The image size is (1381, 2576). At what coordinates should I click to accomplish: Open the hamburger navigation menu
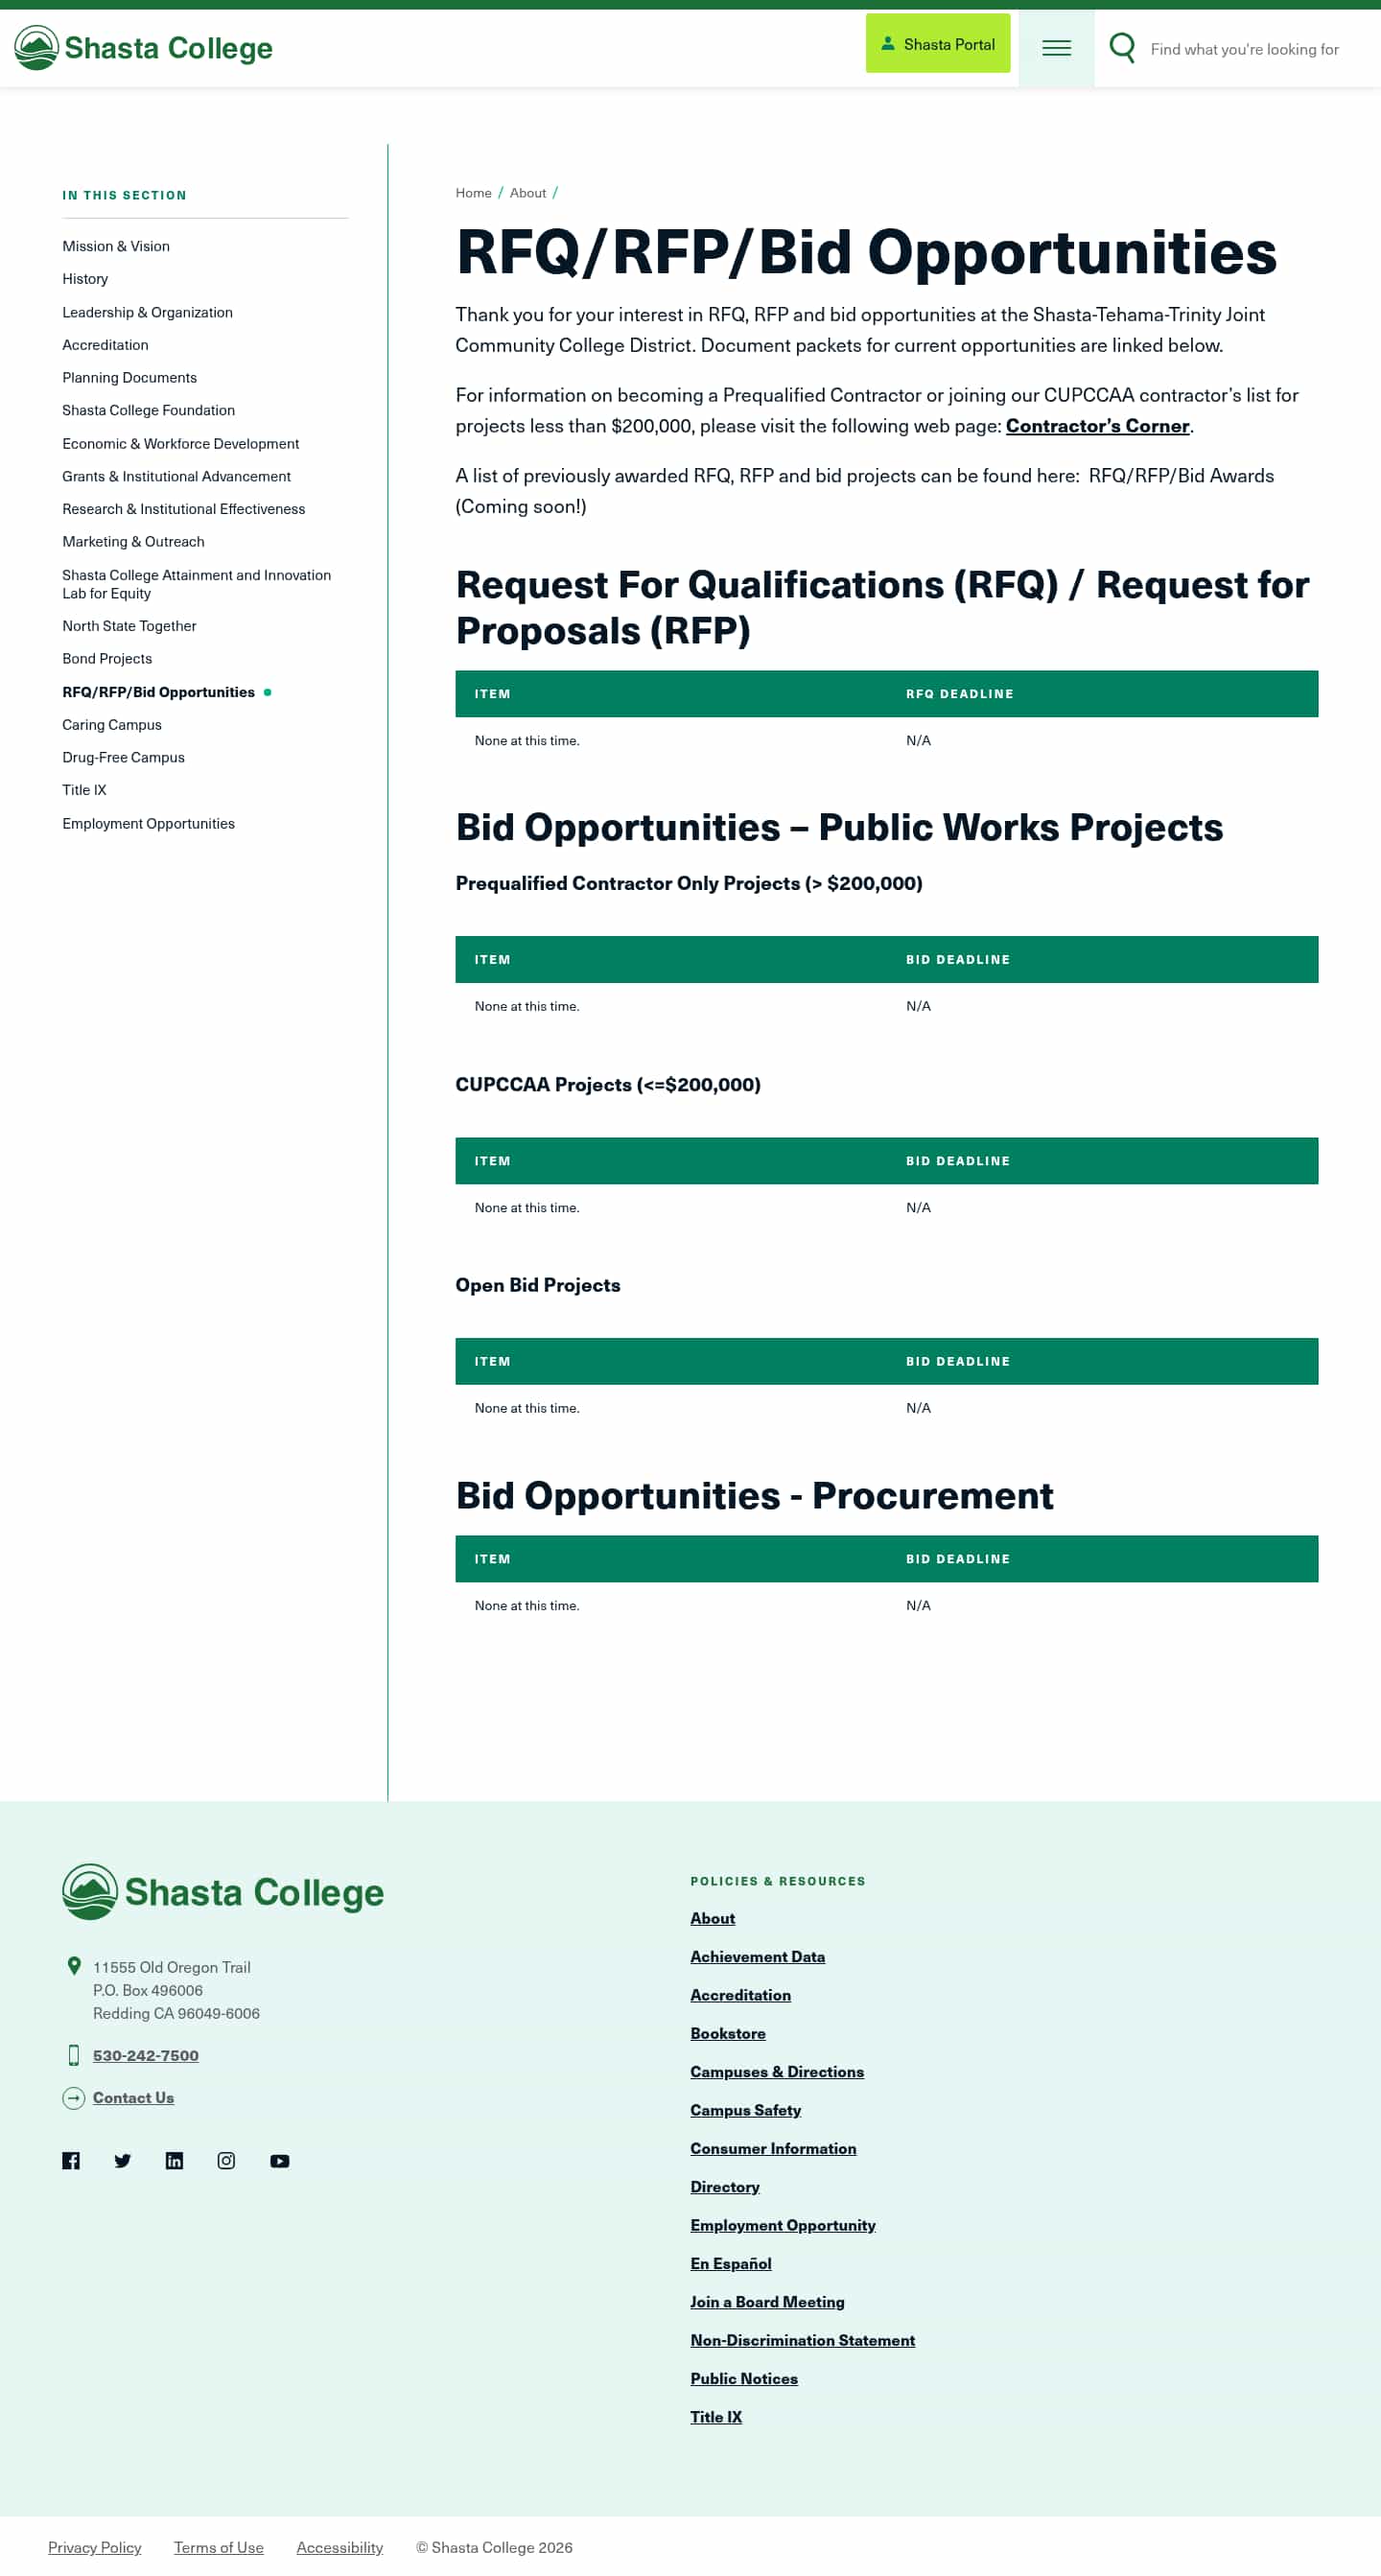point(1056,48)
